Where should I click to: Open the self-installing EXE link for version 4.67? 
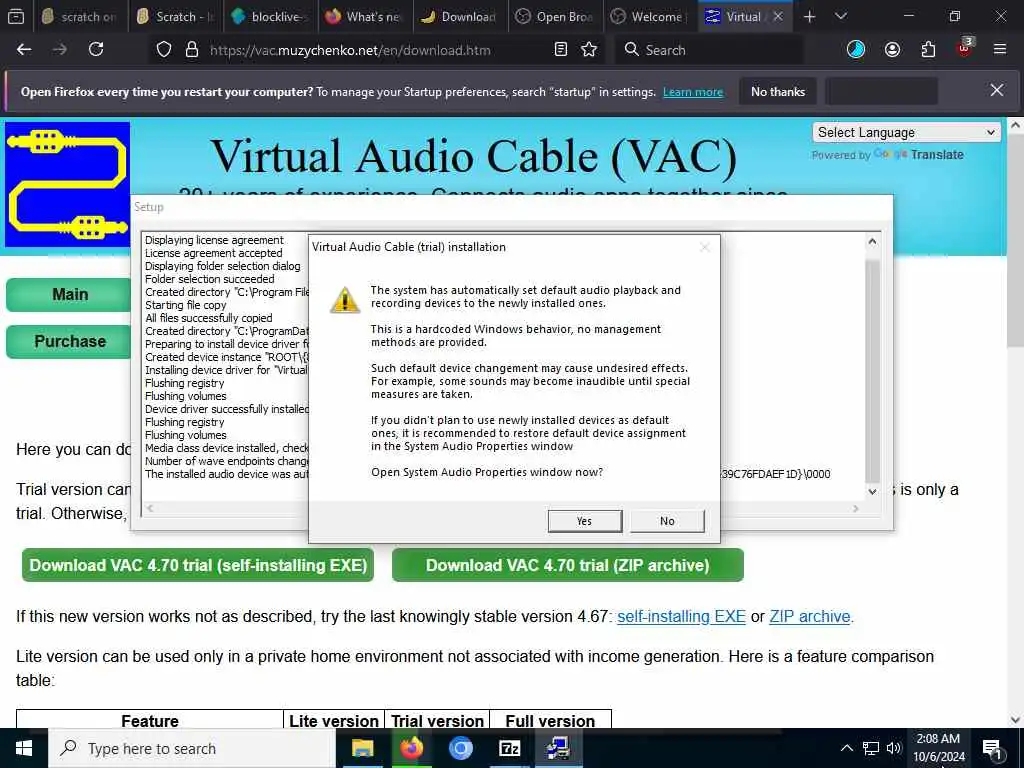pos(681,616)
